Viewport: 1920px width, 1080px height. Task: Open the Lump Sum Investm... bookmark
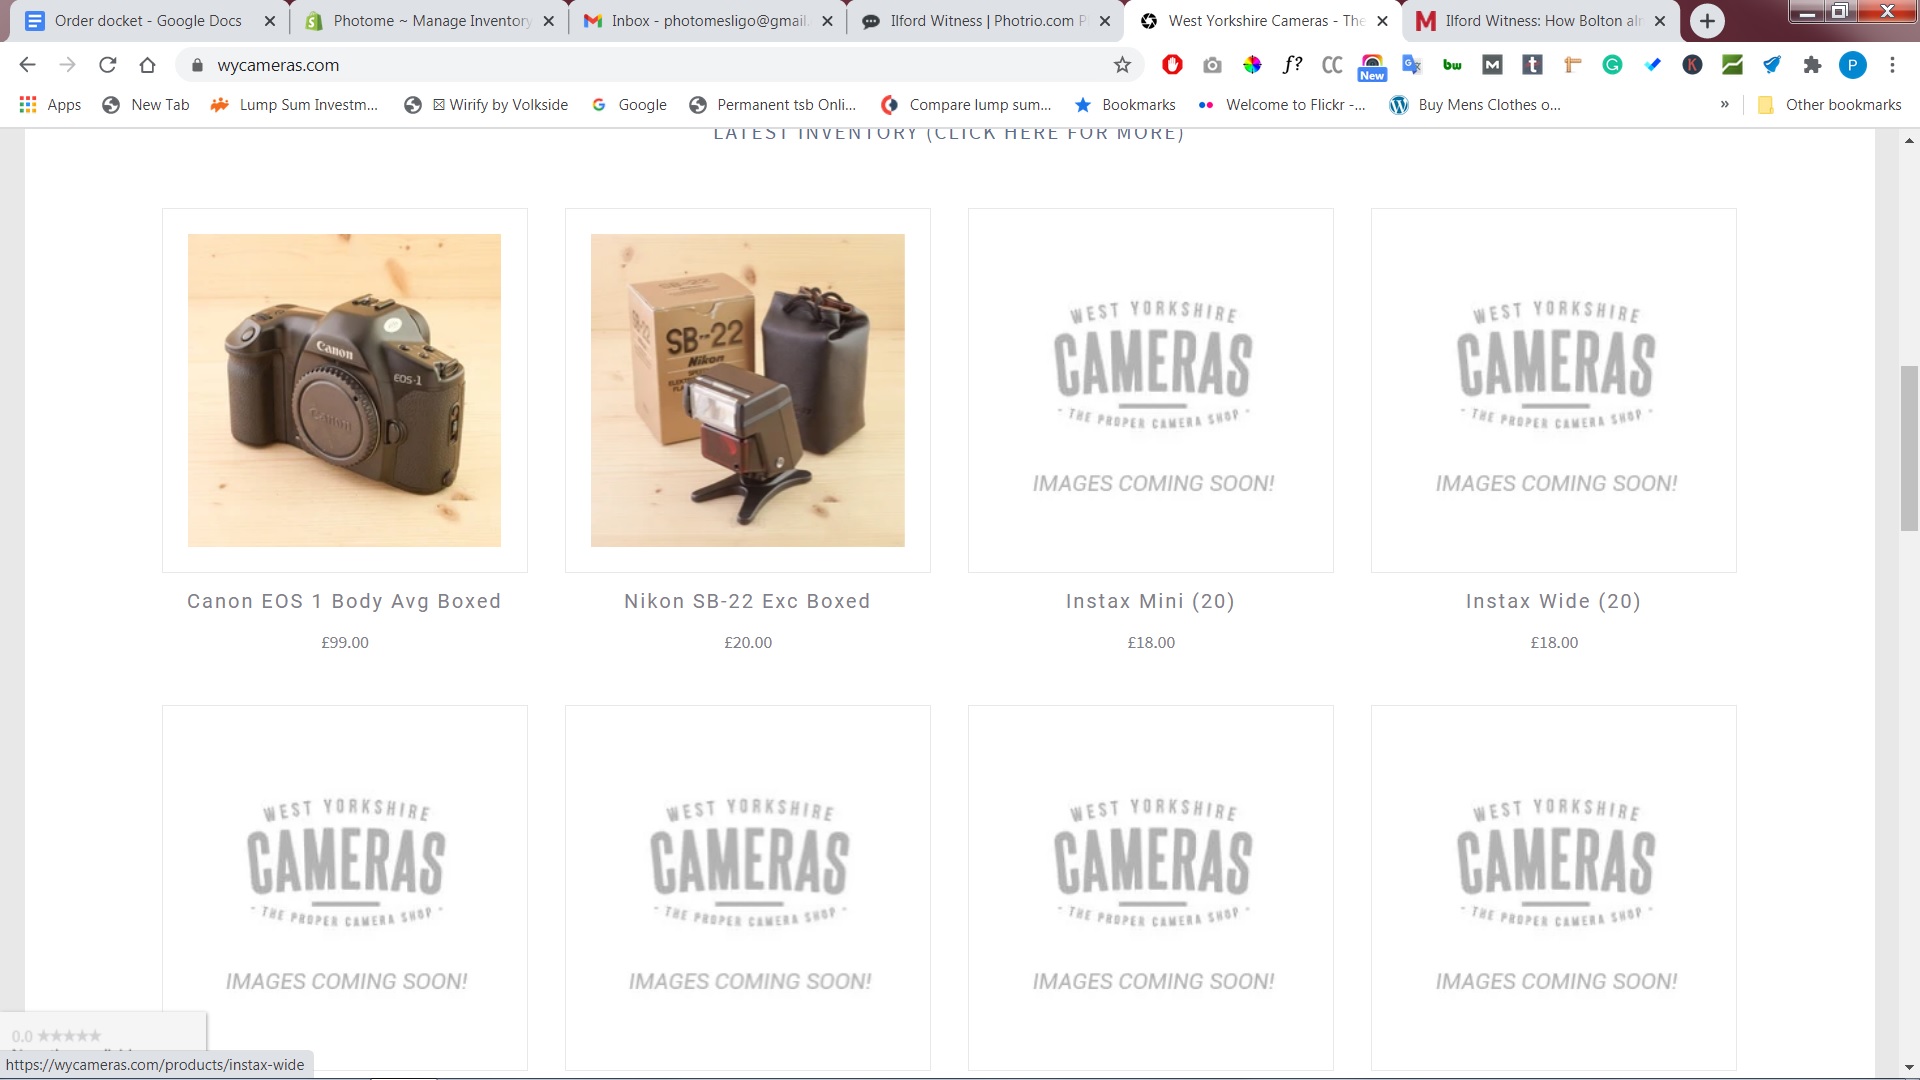[x=295, y=105]
